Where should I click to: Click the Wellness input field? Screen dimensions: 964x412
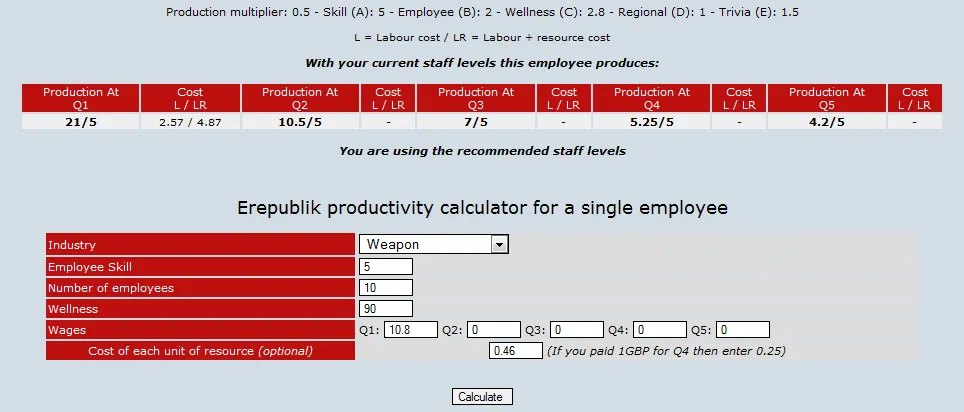pyautogui.click(x=385, y=309)
